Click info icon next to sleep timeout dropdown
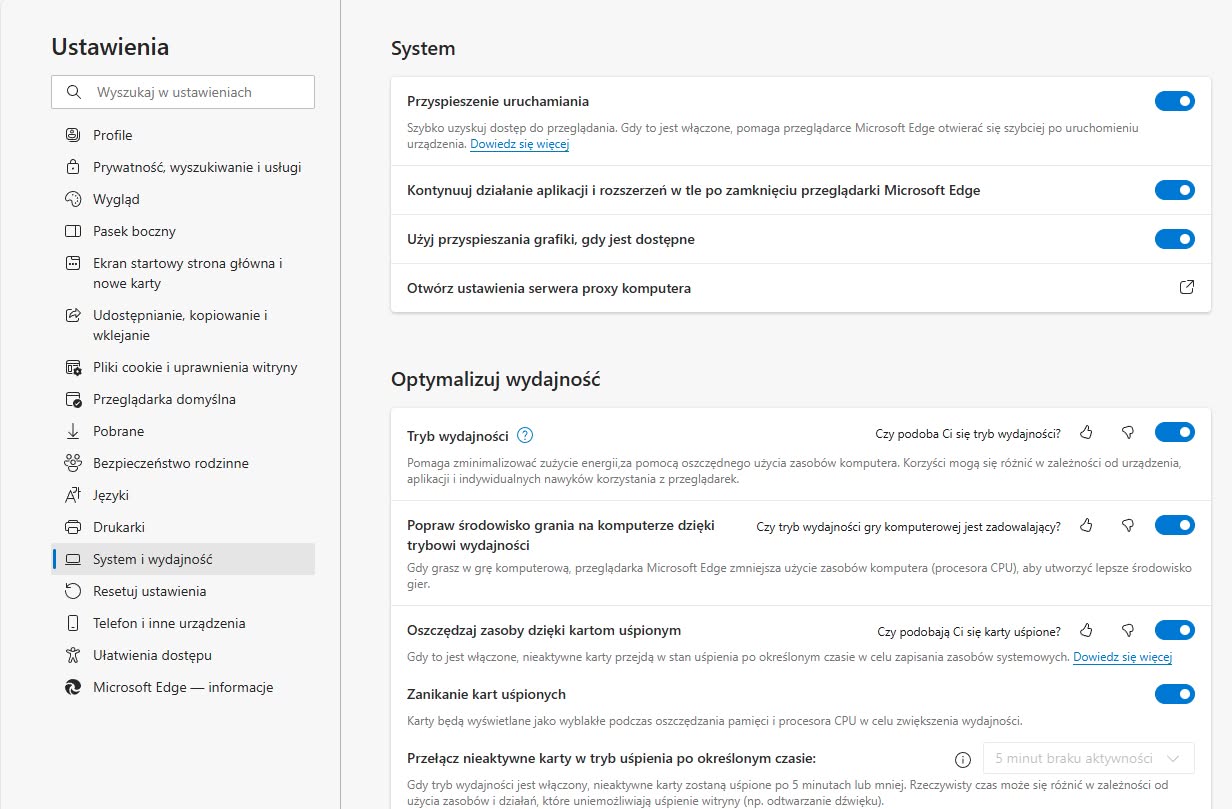The image size is (1232, 809). 963,759
